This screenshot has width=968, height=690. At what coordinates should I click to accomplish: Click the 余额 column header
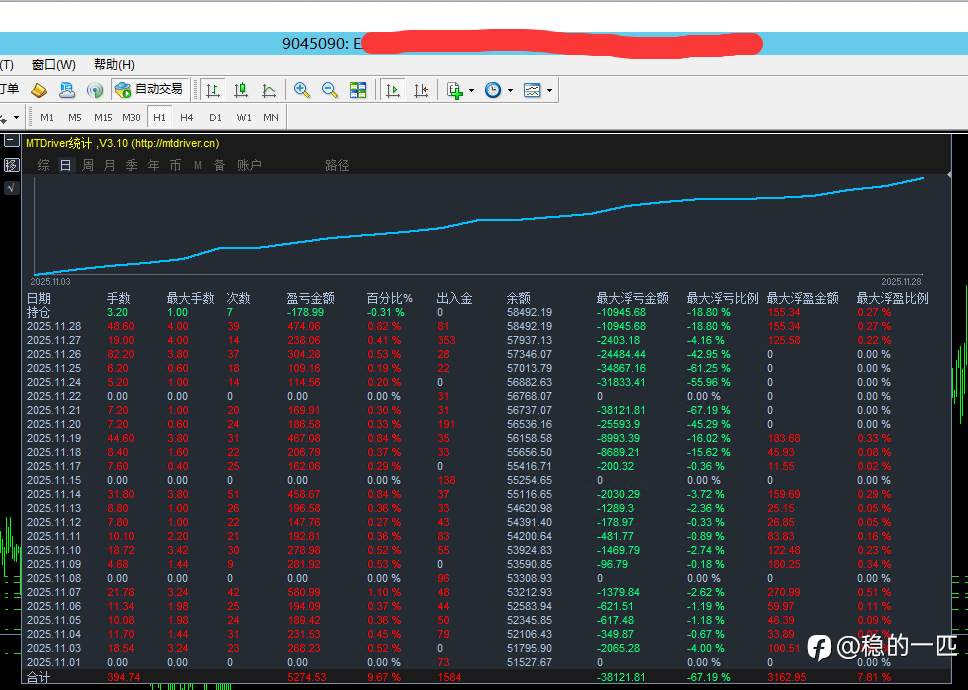pos(519,298)
